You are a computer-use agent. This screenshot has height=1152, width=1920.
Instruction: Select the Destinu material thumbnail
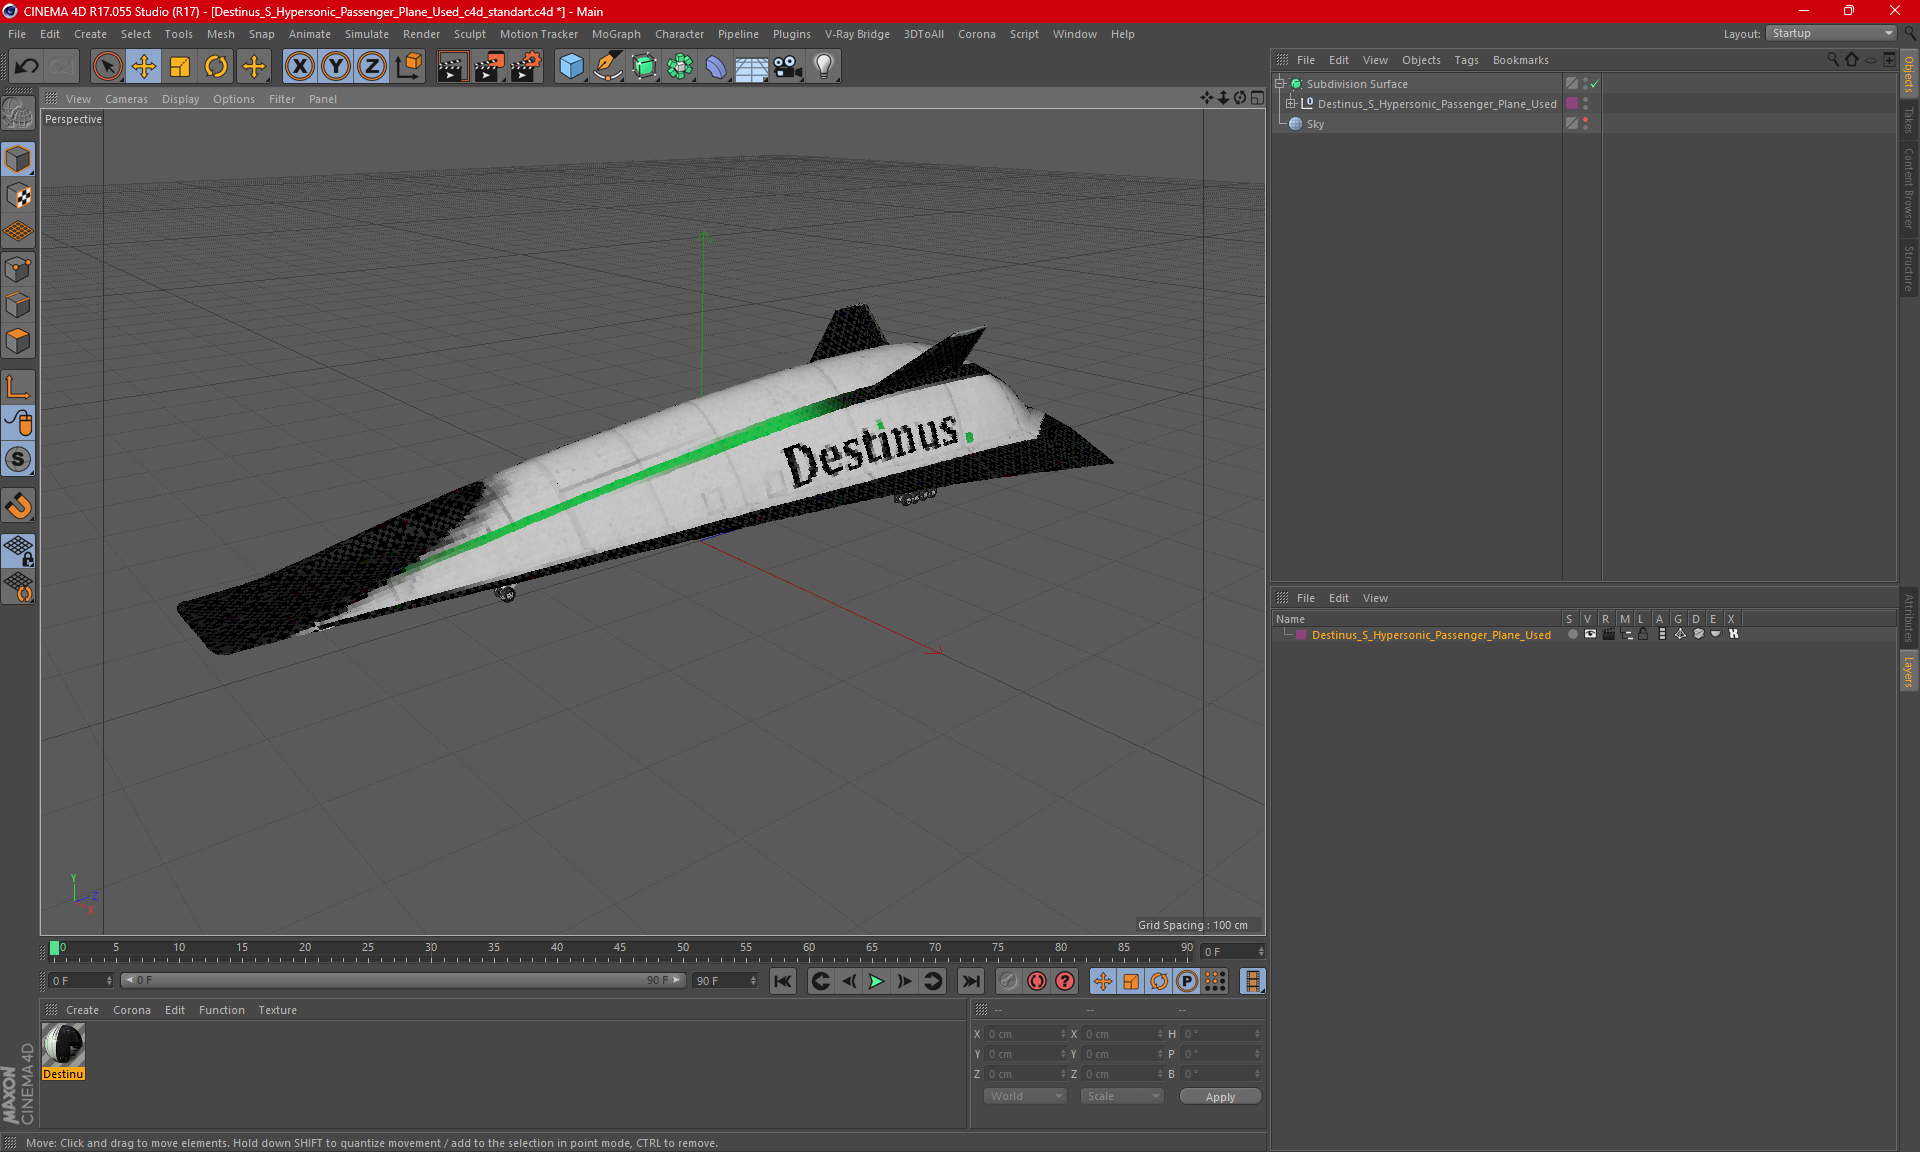[x=63, y=1047]
